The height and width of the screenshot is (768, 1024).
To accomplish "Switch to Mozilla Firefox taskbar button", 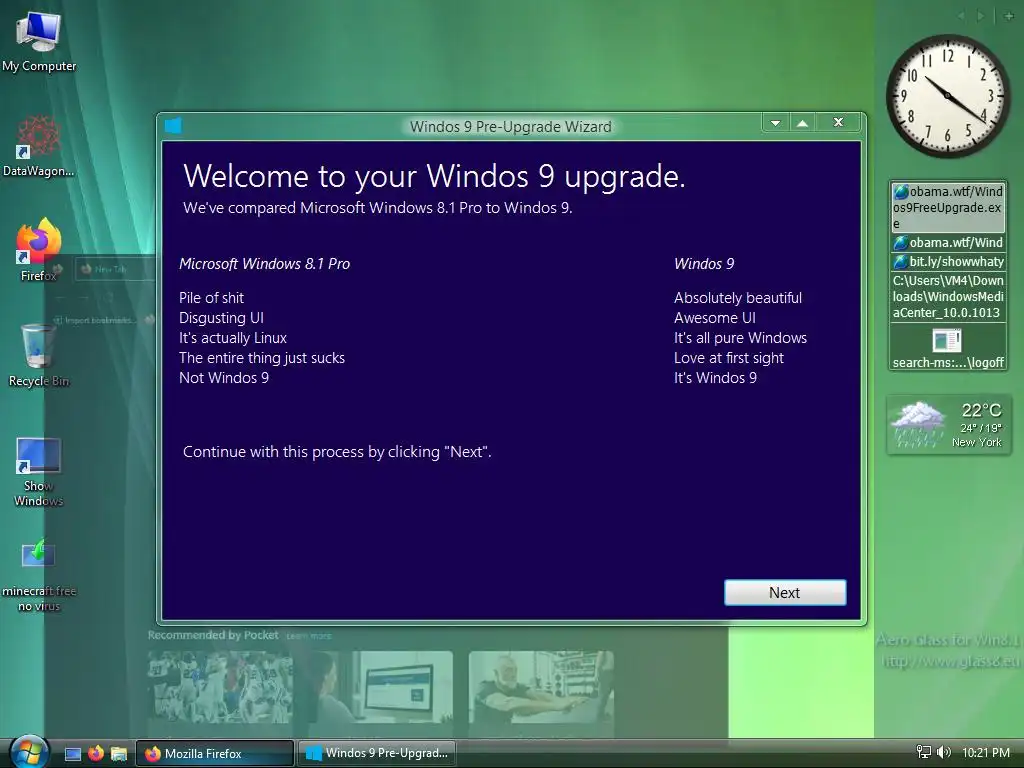I will 215,754.
